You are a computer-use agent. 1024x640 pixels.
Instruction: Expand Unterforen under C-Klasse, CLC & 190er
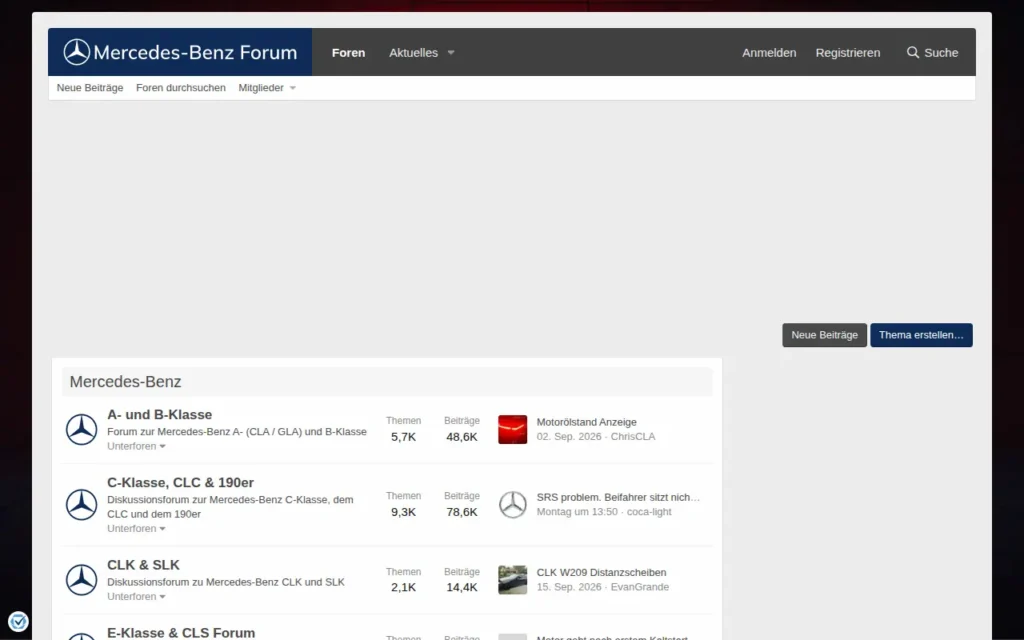pos(136,528)
